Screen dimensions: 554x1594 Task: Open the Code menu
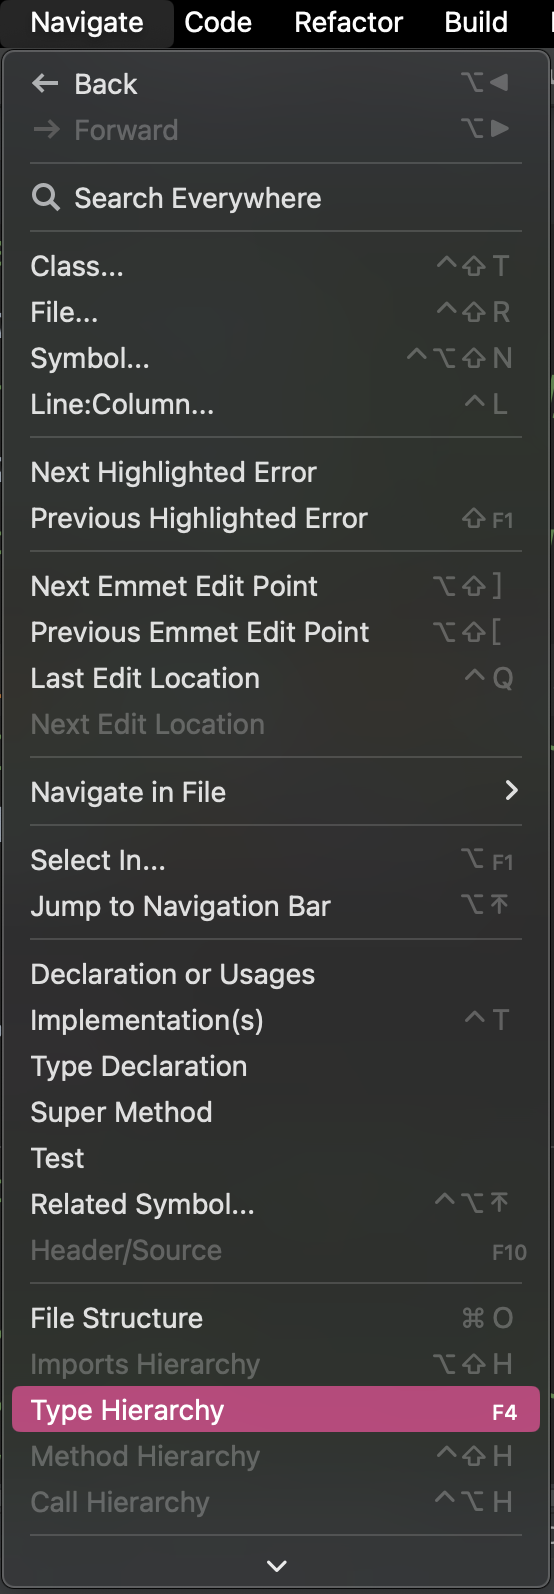[218, 22]
